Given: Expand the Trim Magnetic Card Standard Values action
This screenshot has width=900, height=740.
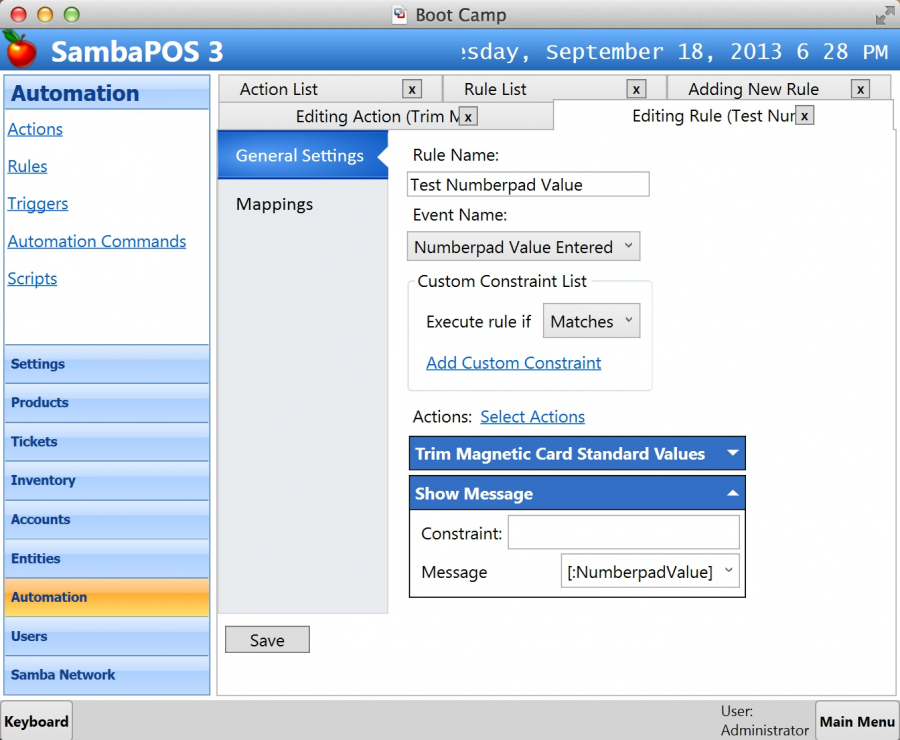Looking at the screenshot, I should tap(733, 453).
